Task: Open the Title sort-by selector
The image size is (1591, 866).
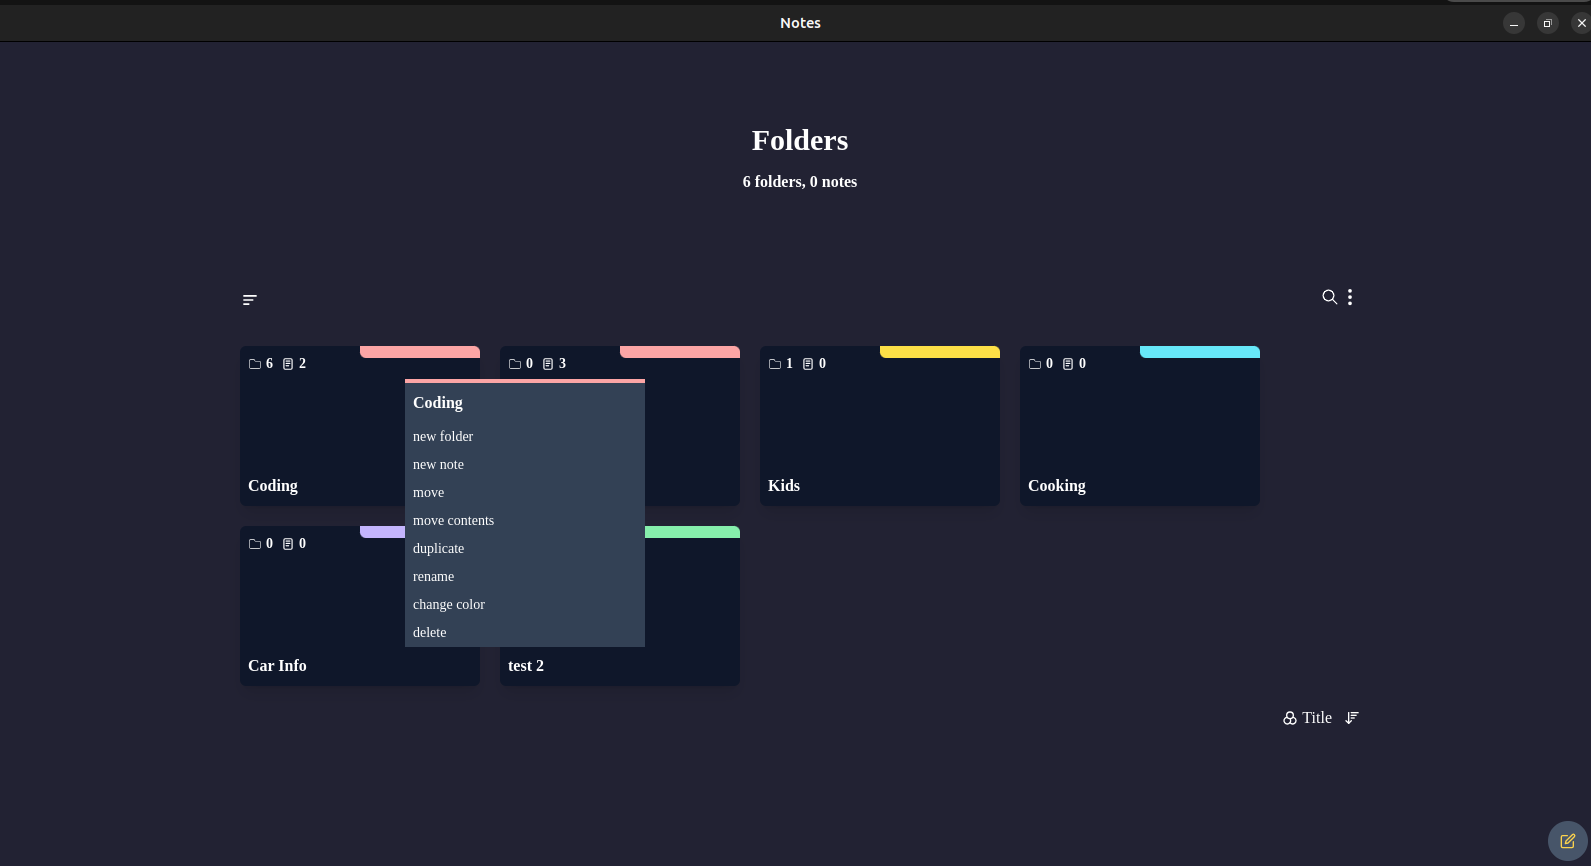Action: 1317,718
